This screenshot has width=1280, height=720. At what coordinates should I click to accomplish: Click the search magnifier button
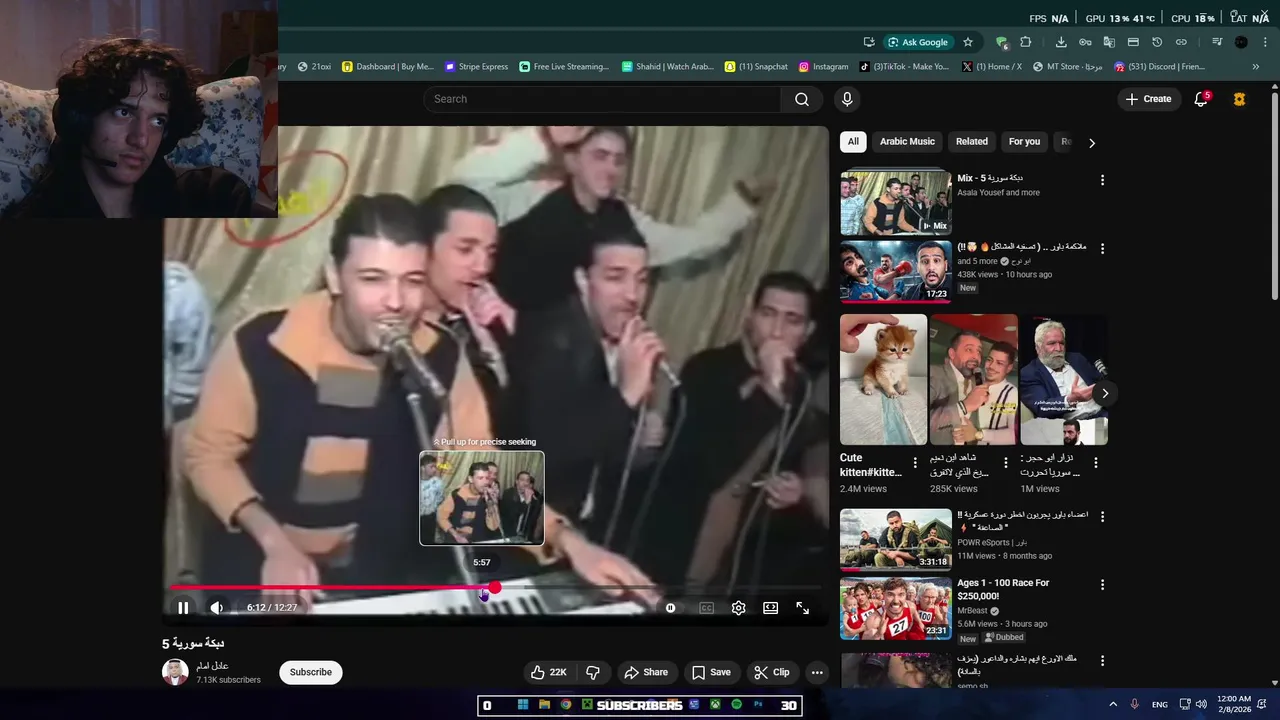pos(802,99)
